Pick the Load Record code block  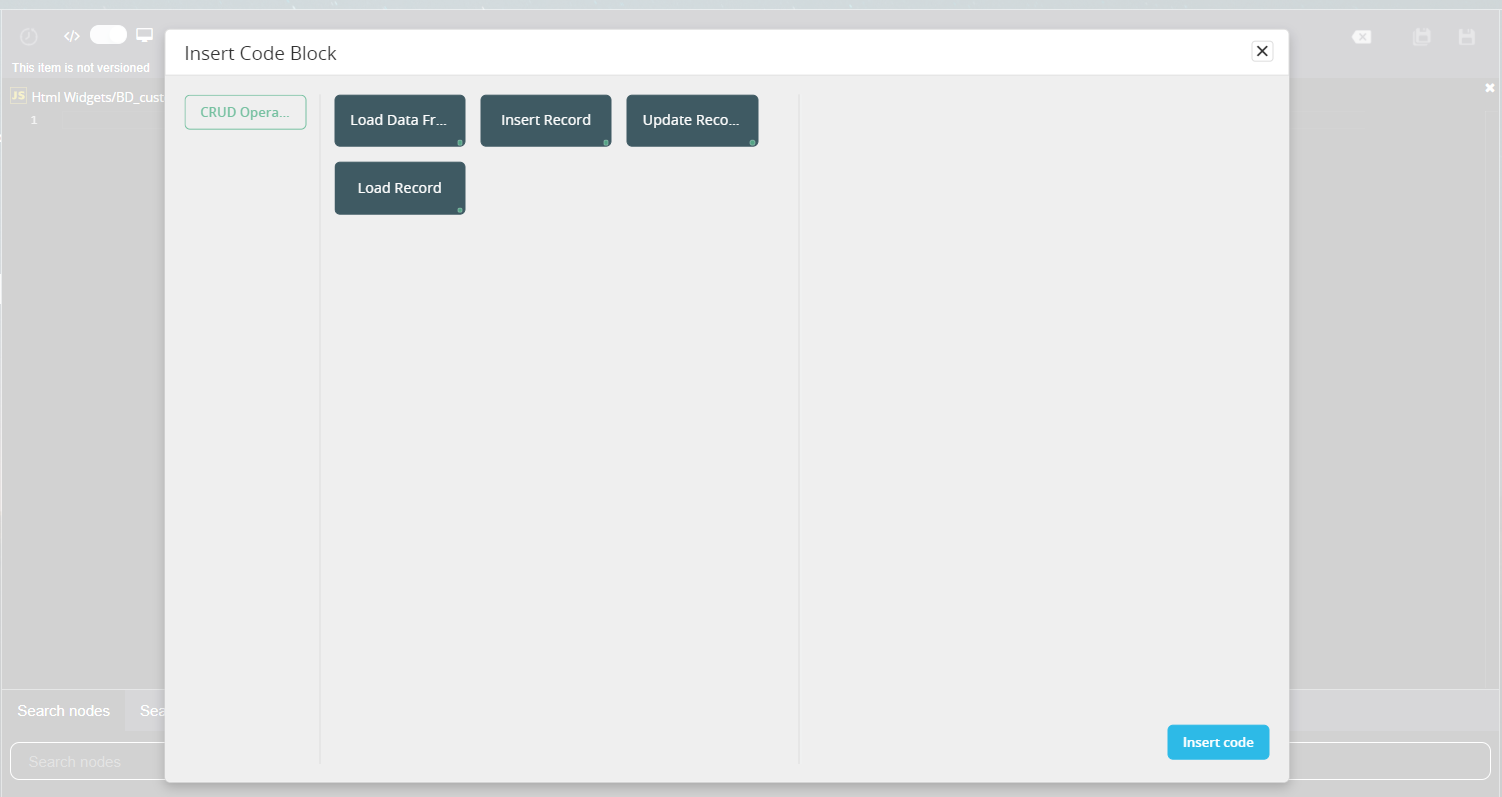click(399, 188)
